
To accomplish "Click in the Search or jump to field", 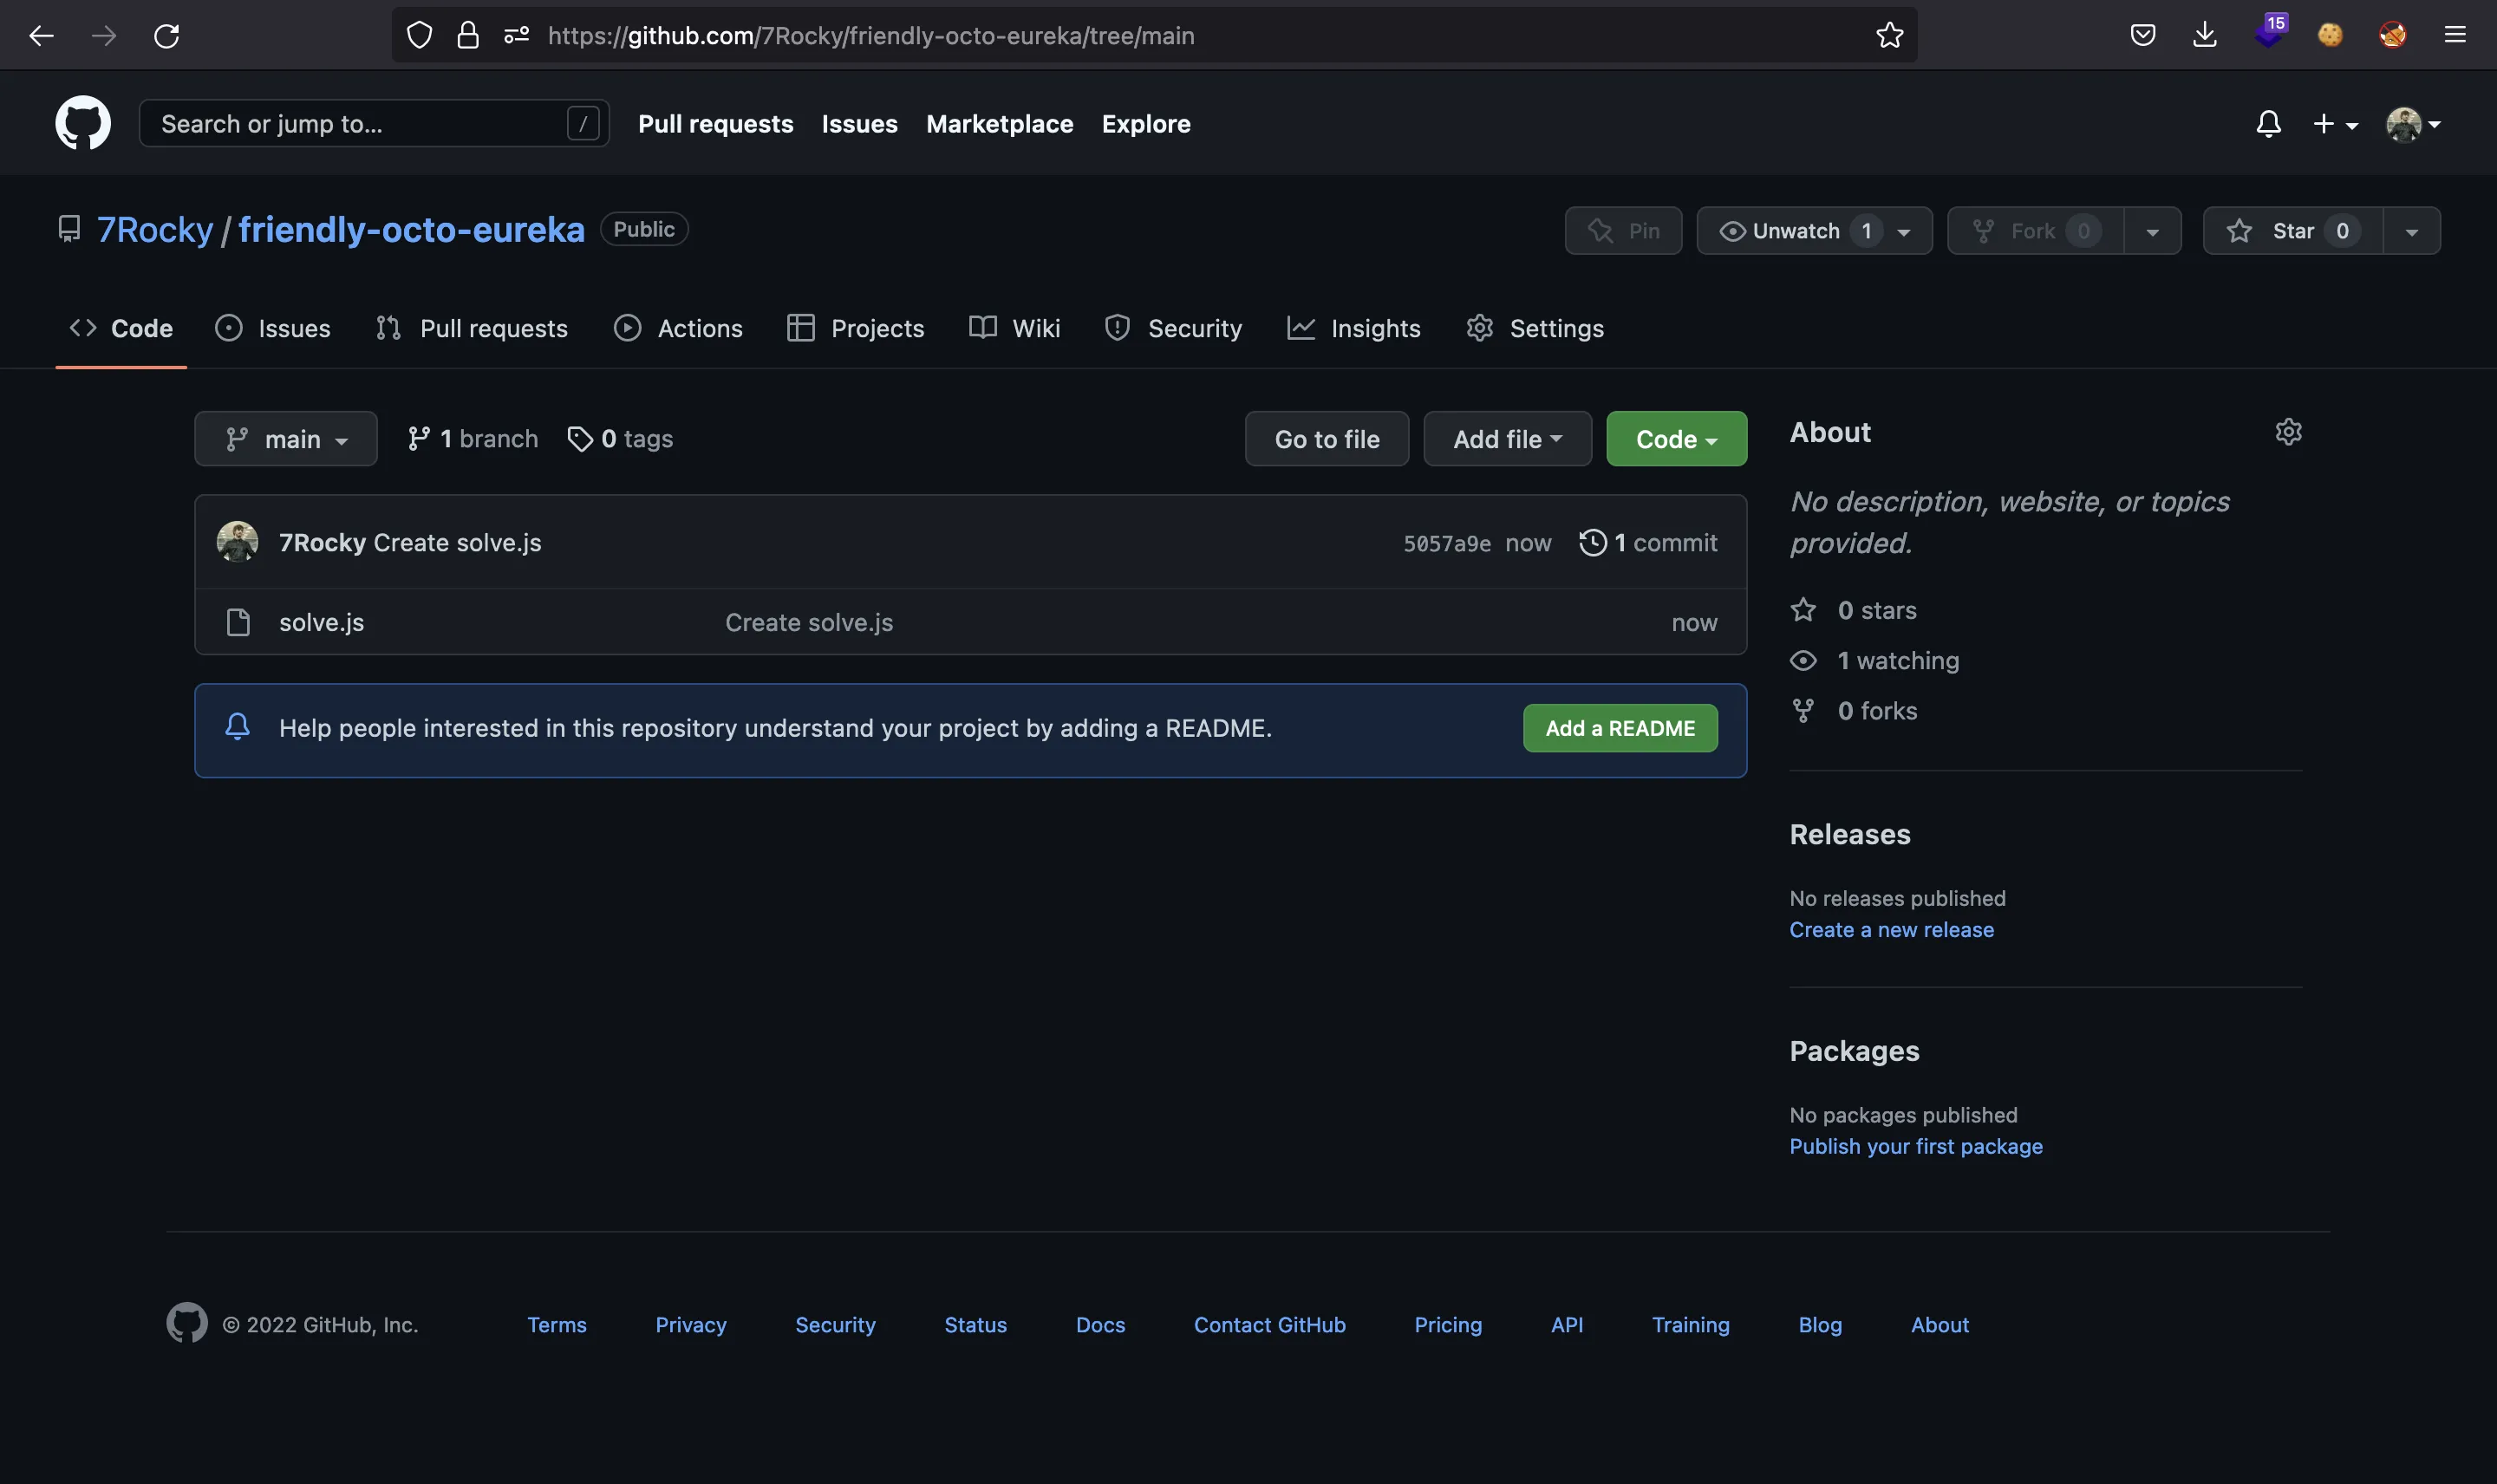I will (x=374, y=123).
